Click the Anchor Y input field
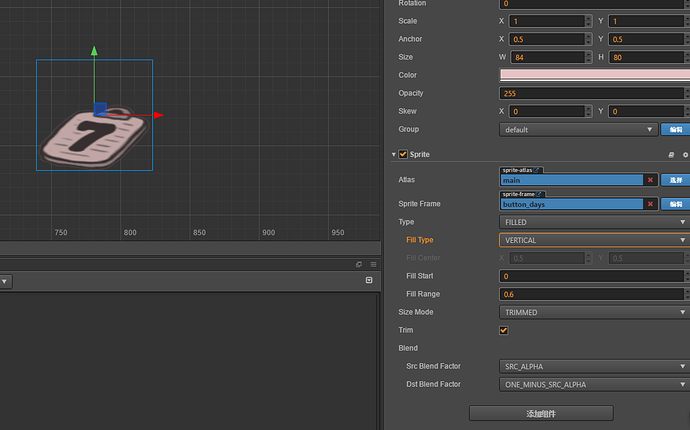Screen dimensions: 690x430 (646, 39)
